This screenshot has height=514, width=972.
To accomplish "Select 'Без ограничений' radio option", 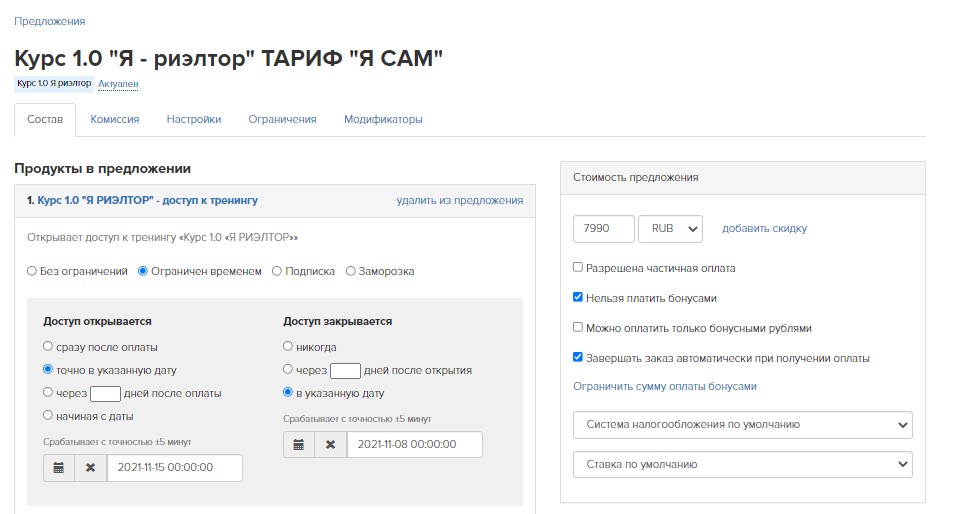I will pyautogui.click(x=32, y=271).
